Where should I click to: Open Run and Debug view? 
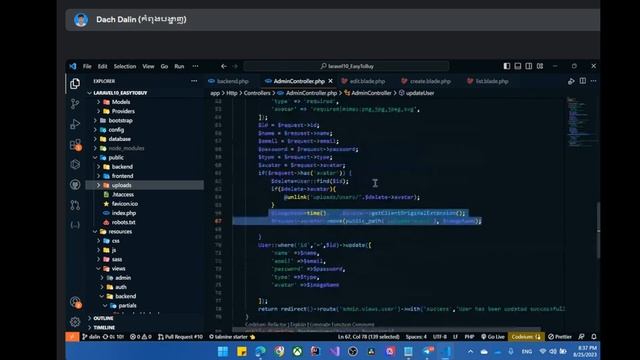75,124
